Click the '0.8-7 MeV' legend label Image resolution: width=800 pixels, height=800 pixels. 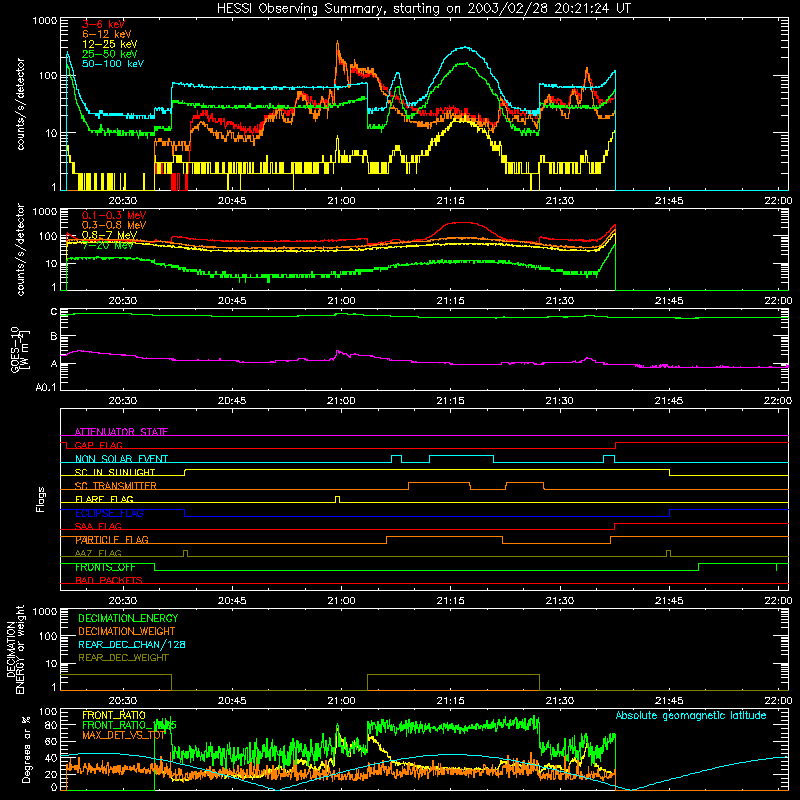click(110, 235)
